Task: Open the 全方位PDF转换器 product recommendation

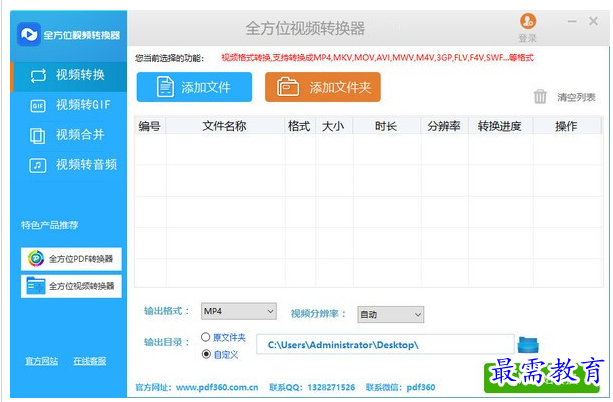Action: [x=71, y=259]
